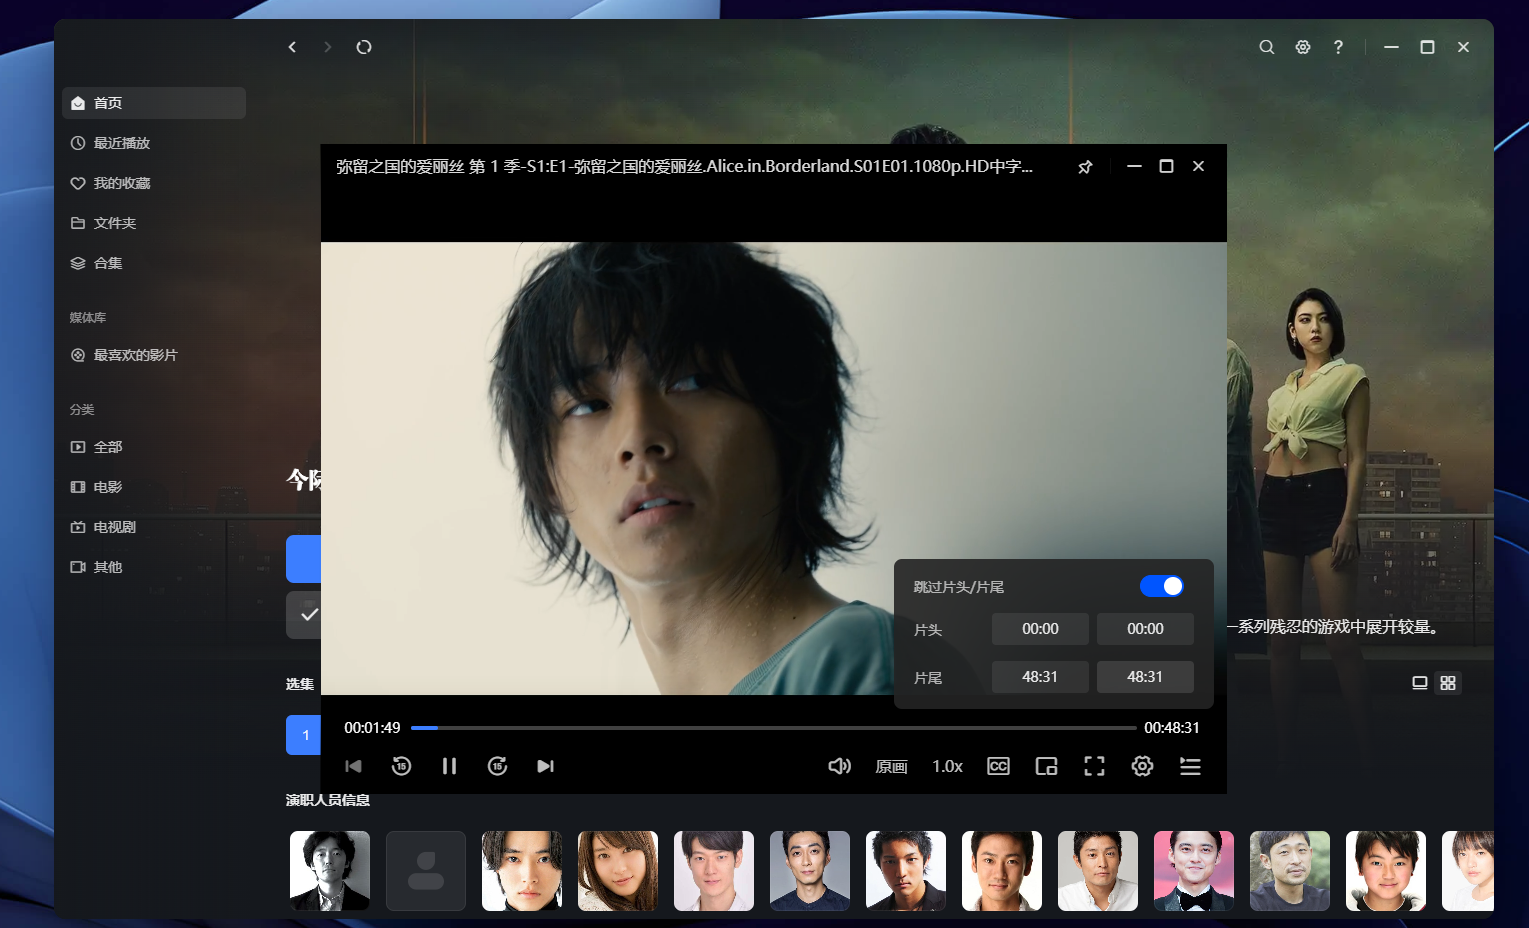Select episode 1 under 选集
The image size is (1529, 928).
click(304, 735)
